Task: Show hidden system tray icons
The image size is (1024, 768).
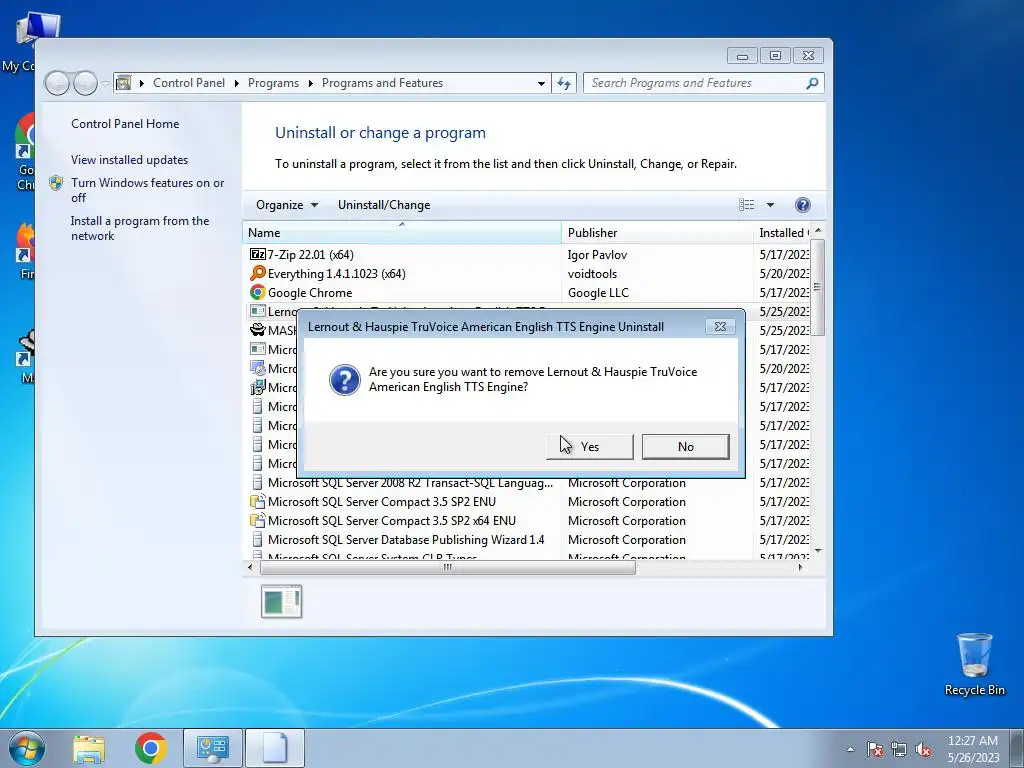Action: 850,749
